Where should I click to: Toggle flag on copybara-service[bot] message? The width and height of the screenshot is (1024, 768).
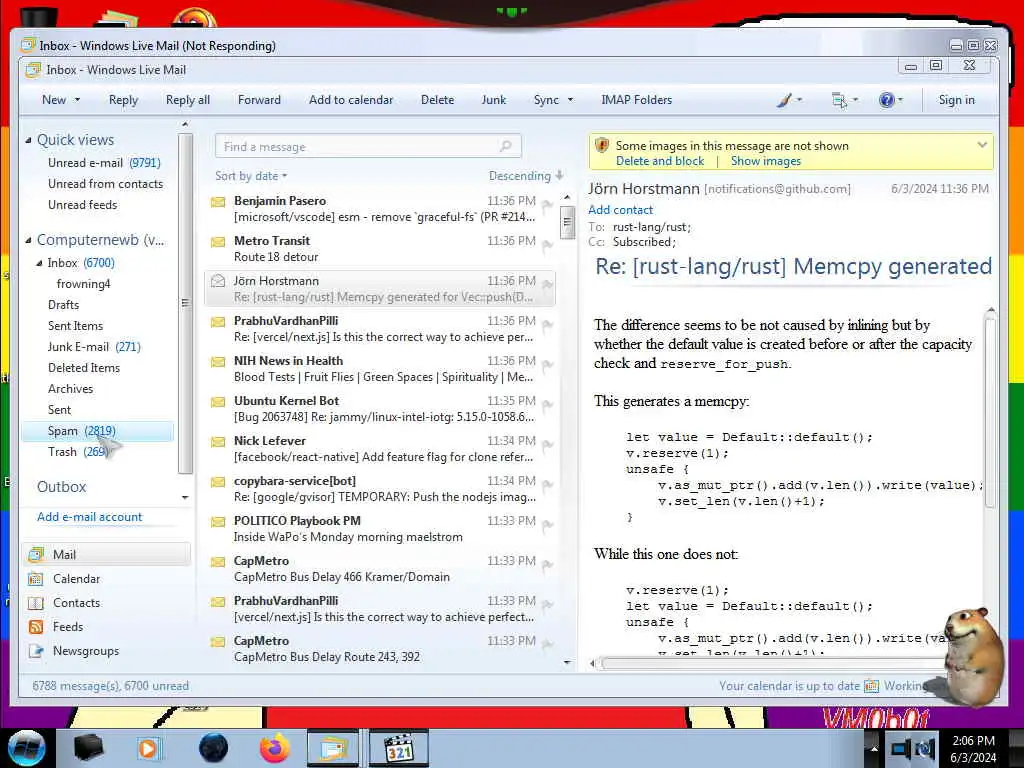tap(547, 485)
